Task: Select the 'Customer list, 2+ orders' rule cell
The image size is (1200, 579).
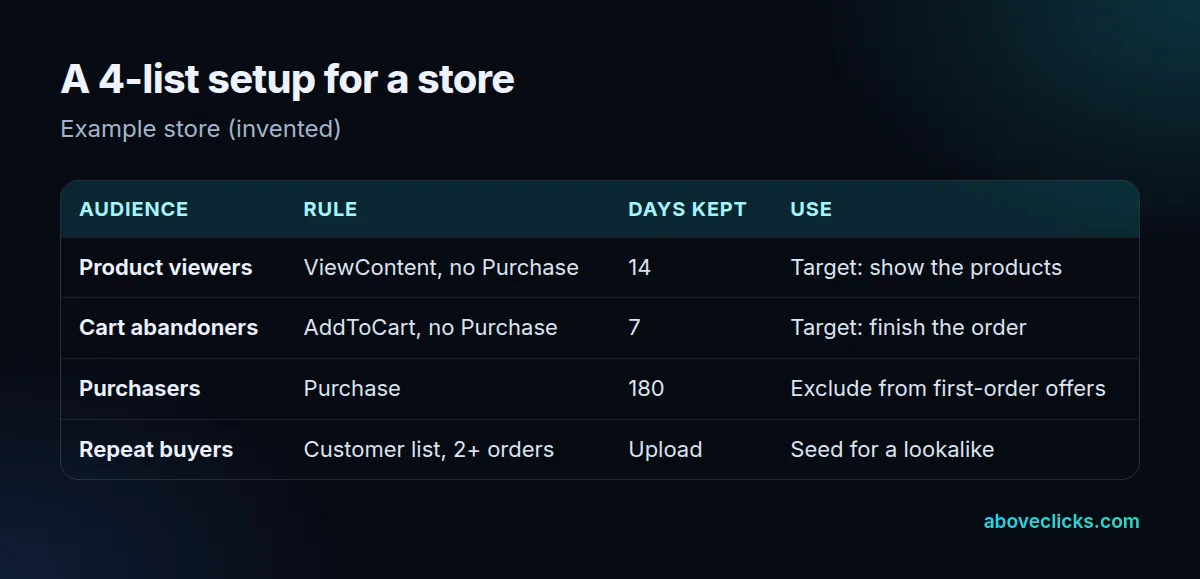Action: [429, 450]
